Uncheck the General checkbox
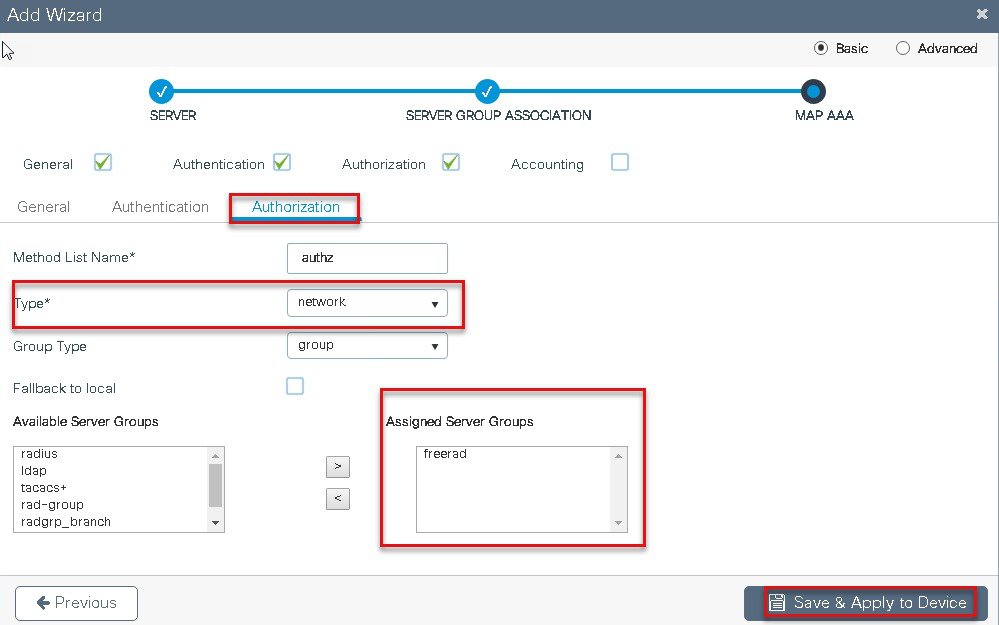 coord(103,162)
